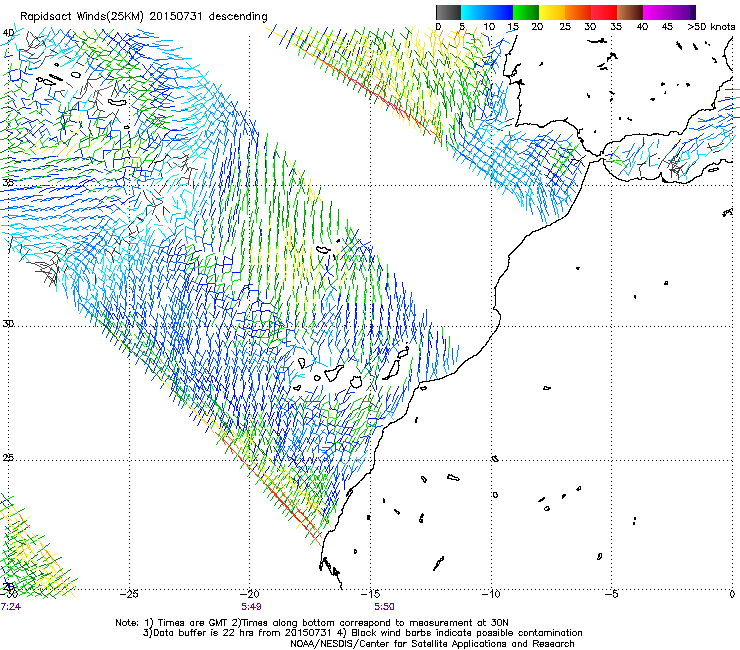The height and width of the screenshot is (650, 740).
Task: Click the '30' legend scale label under the color bar
Action: tap(590, 27)
